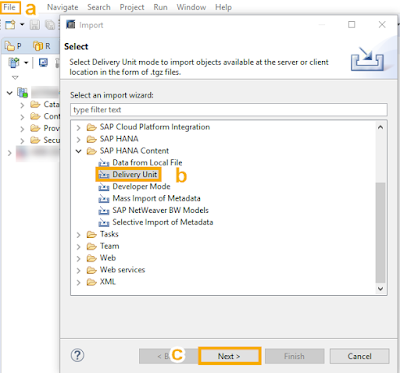
Task: Maximize the Import dialog
Action: [x=351, y=25]
